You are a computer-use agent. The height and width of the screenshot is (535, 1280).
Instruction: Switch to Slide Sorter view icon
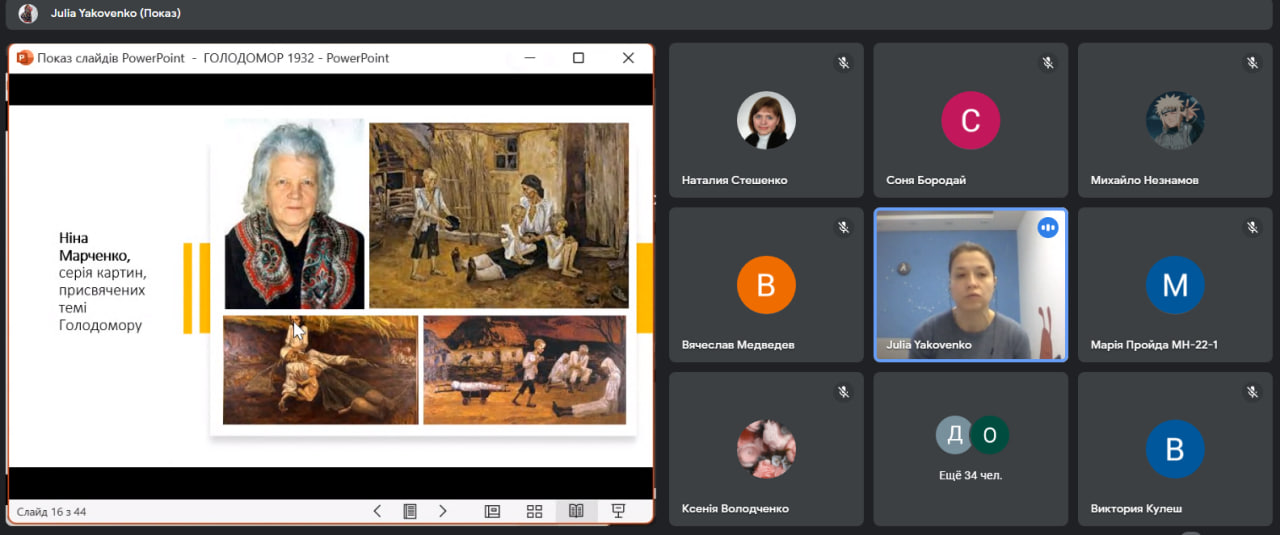pos(534,511)
